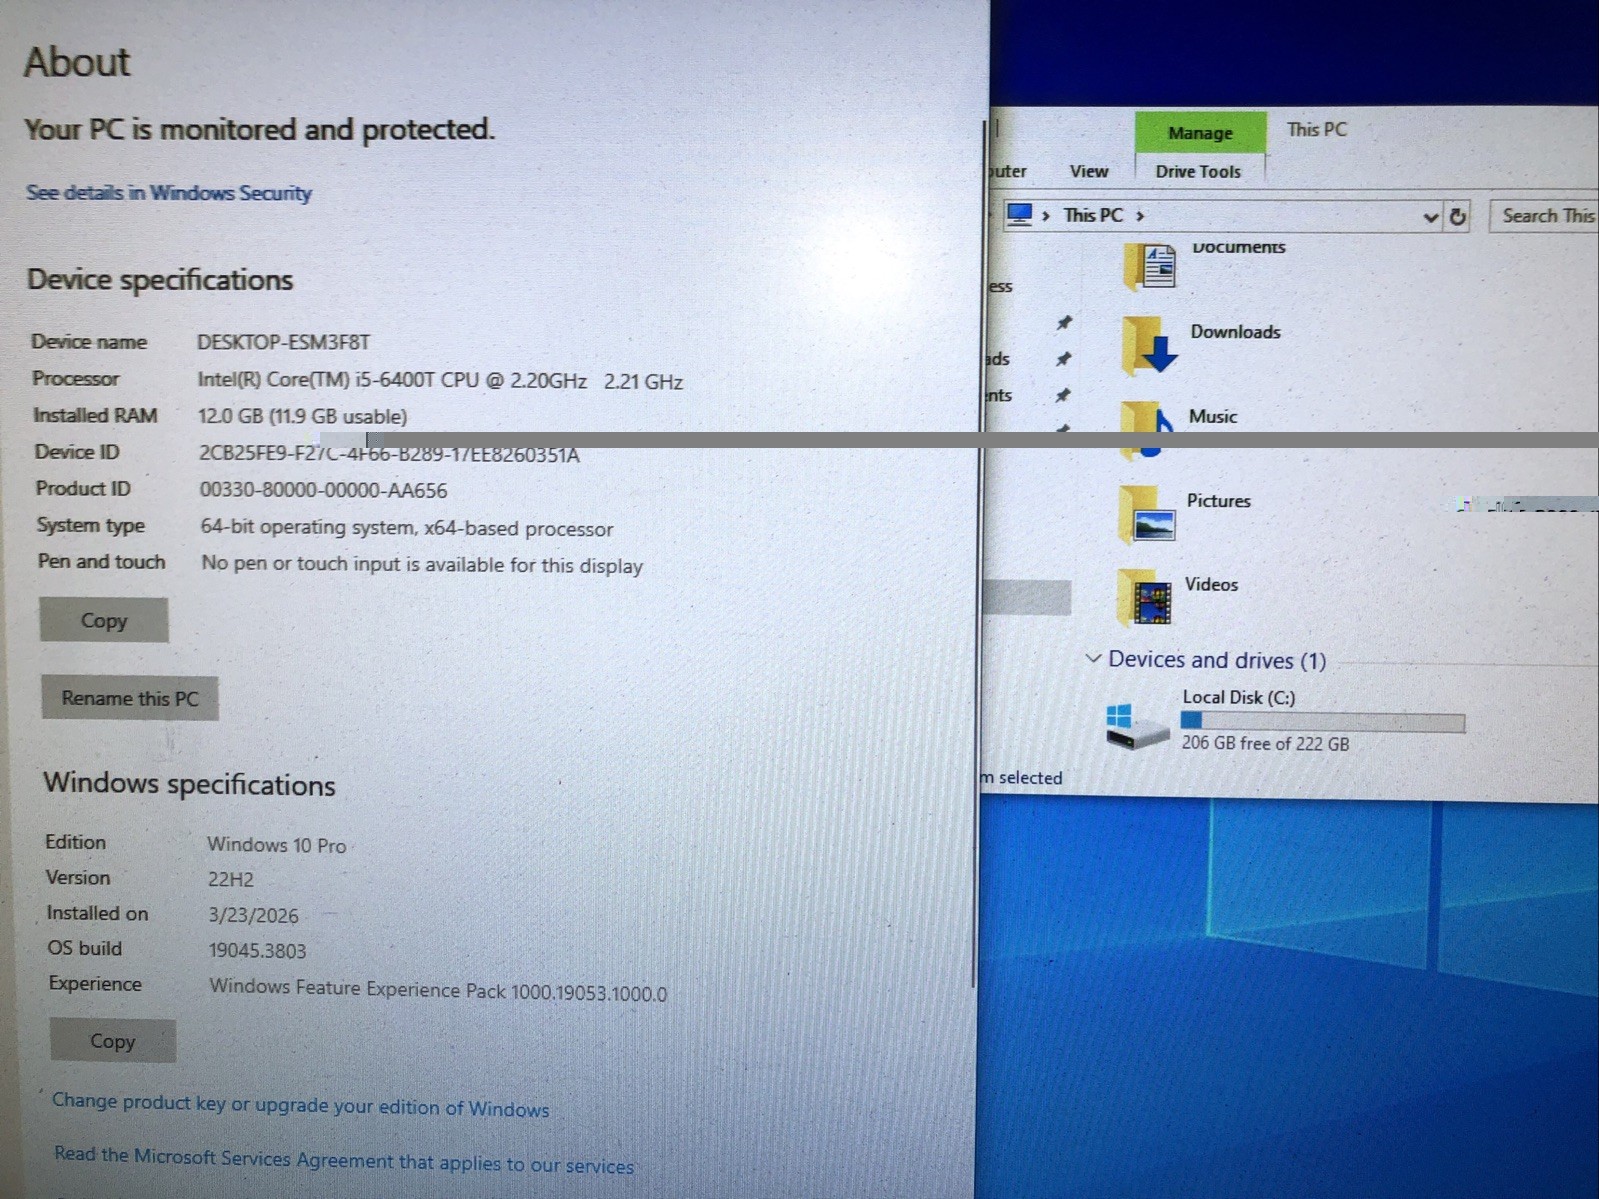The image size is (1599, 1199).
Task: Click the This PC monitor icon in address bar
Action: (x=1019, y=214)
